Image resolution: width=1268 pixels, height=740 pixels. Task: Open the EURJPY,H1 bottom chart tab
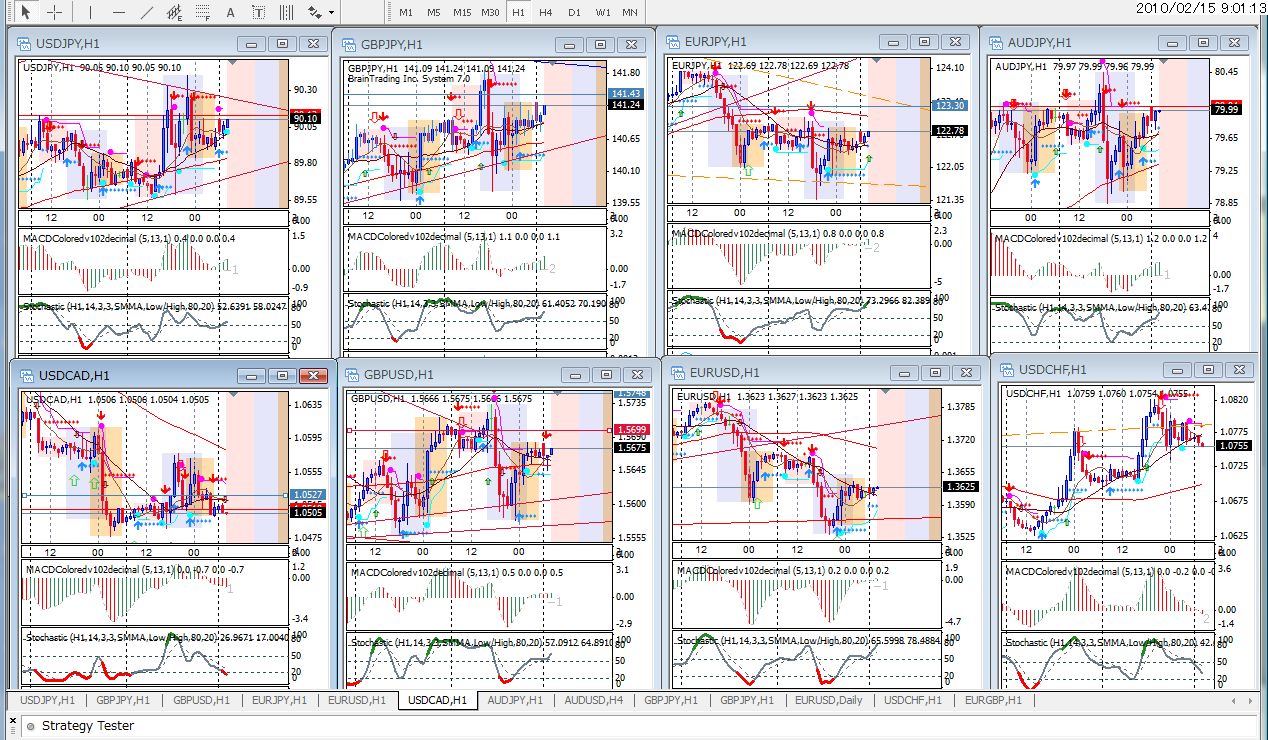click(x=279, y=700)
